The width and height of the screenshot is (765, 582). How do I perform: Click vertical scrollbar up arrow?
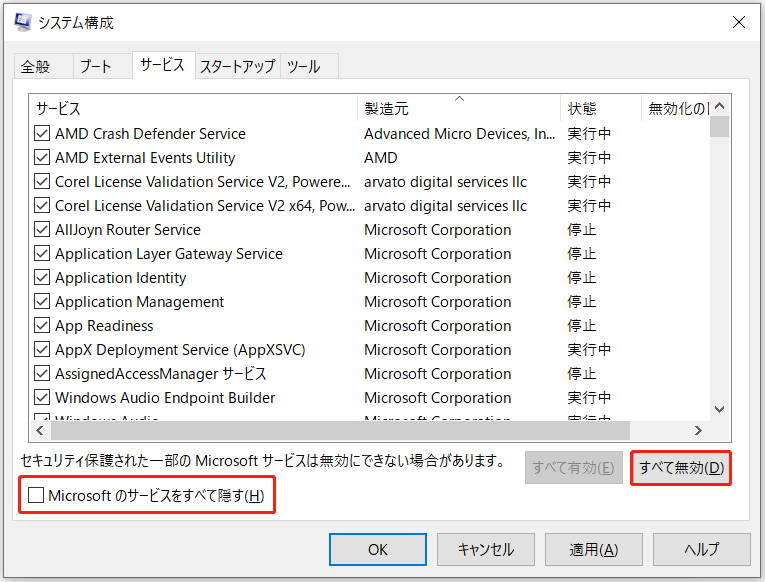pyautogui.click(x=720, y=105)
